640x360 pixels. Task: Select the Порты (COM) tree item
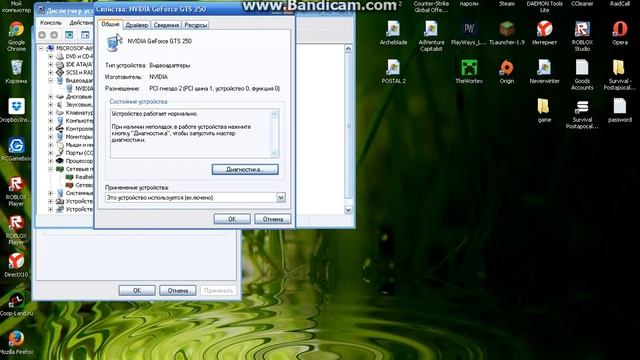(76, 153)
